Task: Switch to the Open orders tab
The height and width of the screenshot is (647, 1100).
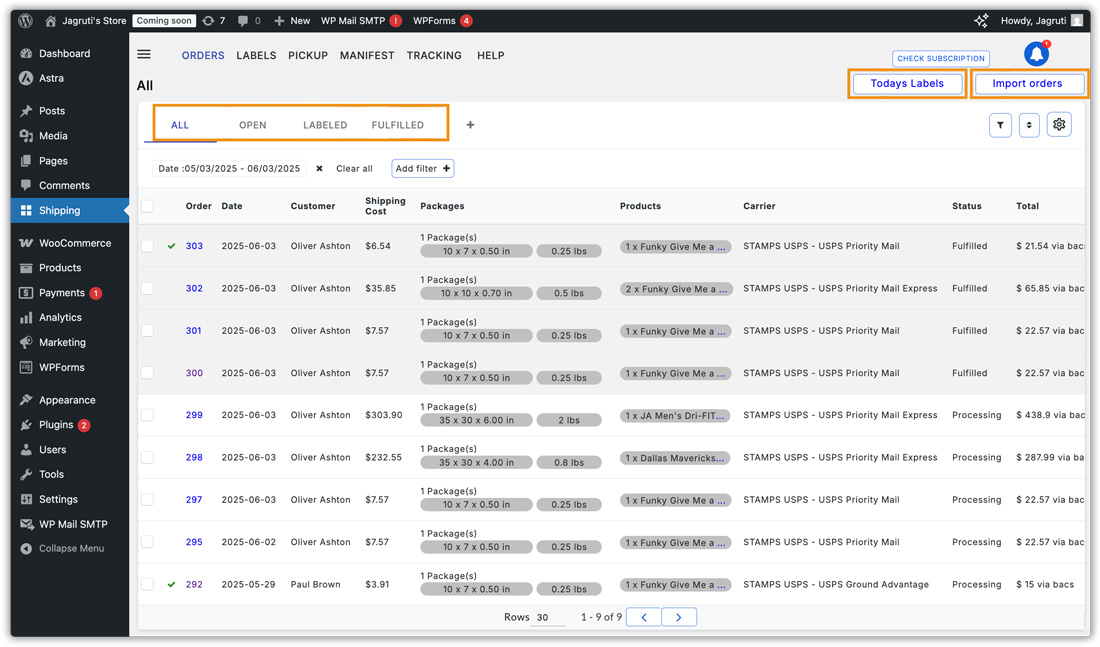Action: 253,125
